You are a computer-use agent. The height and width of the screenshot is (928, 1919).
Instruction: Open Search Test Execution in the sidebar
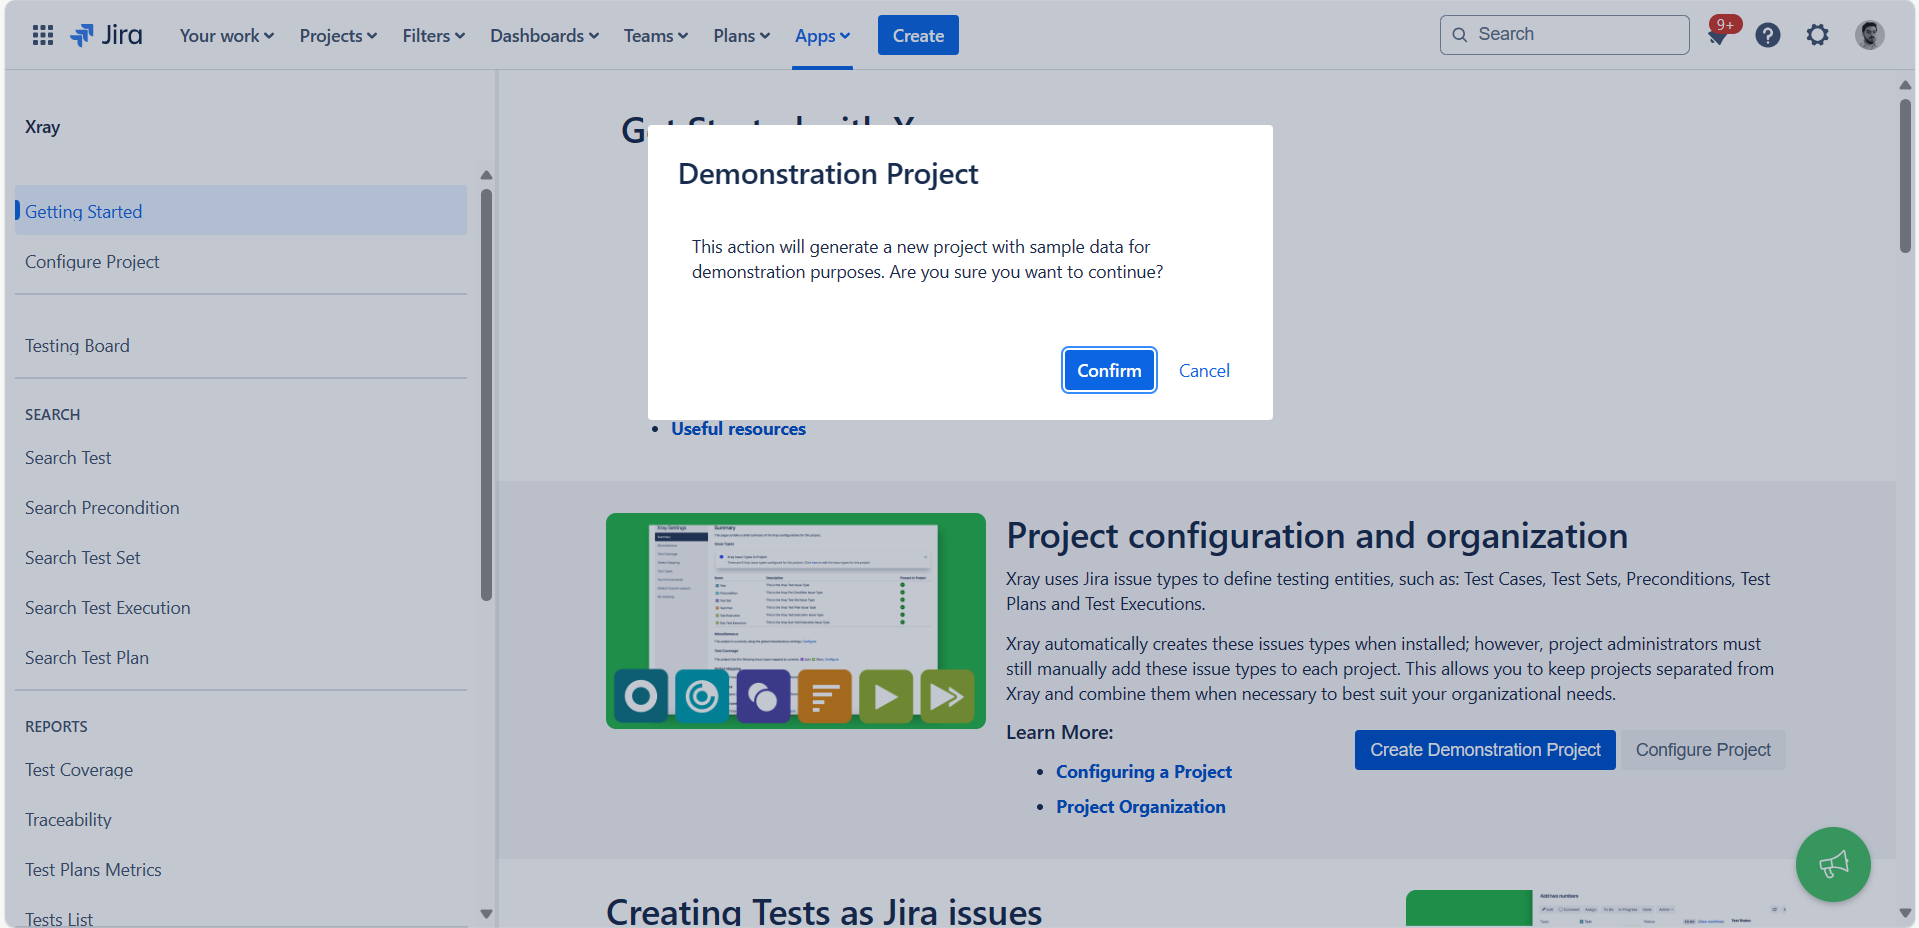tap(241, 607)
